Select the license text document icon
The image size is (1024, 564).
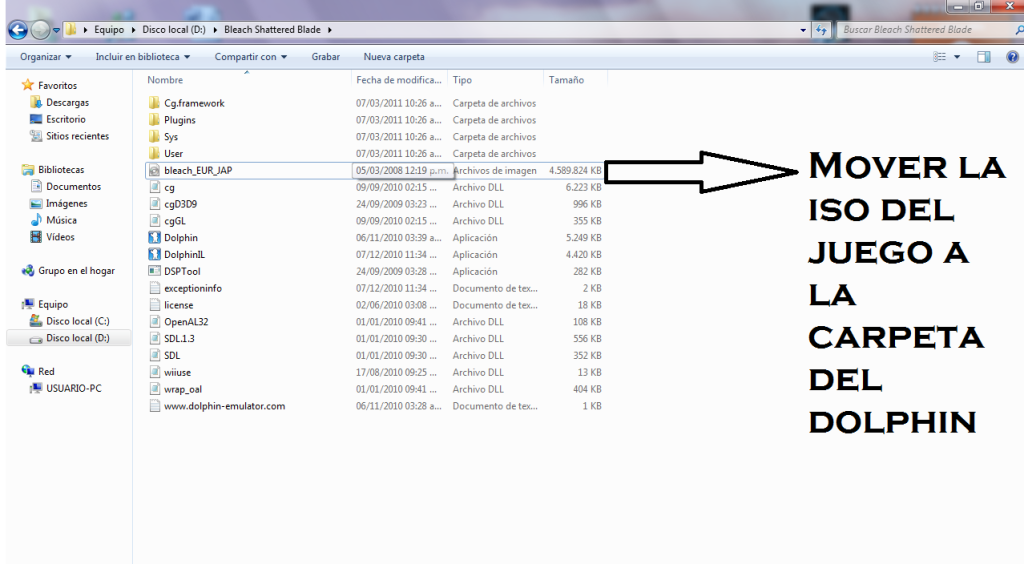pyautogui.click(x=154, y=305)
